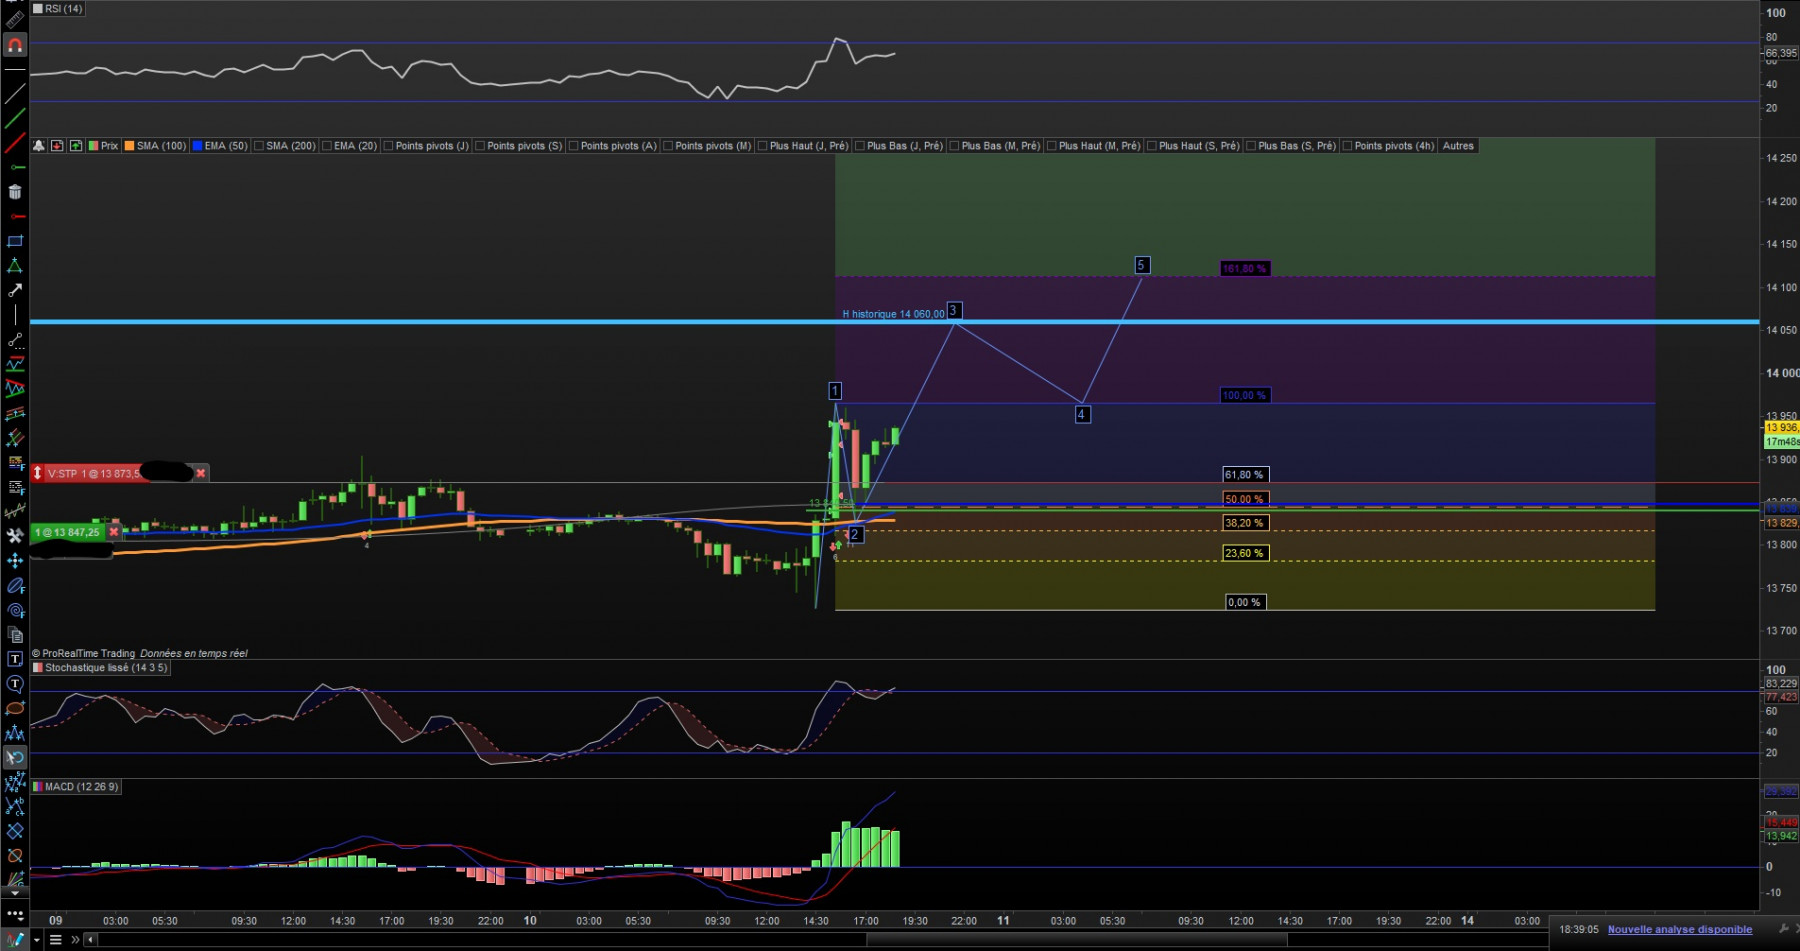This screenshot has width=1800, height=951.
Task: Select the arrow drawing tool
Action: tap(15, 290)
